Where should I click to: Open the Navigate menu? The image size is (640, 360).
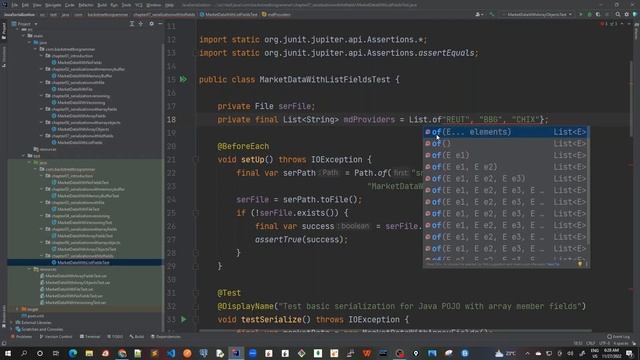(53, 5)
